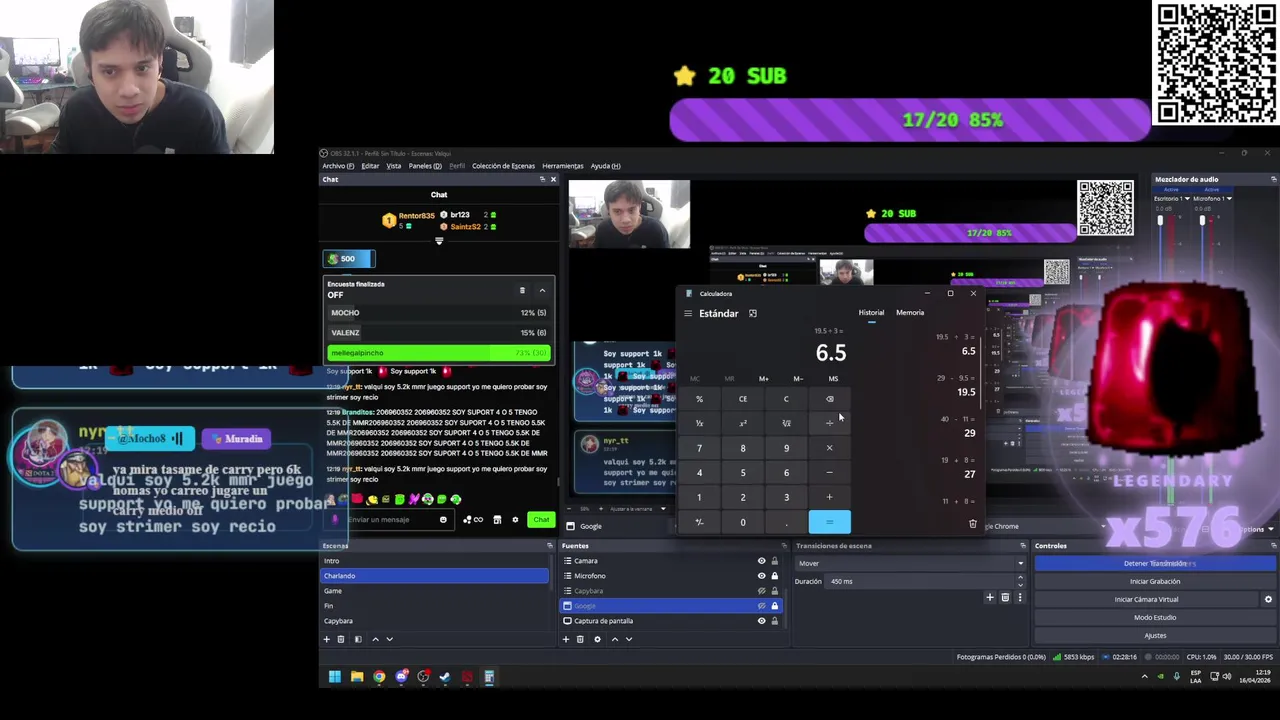1280x720 pixels.
Task: Open File Explorer from the taskbar
Action: pos(357,677)
